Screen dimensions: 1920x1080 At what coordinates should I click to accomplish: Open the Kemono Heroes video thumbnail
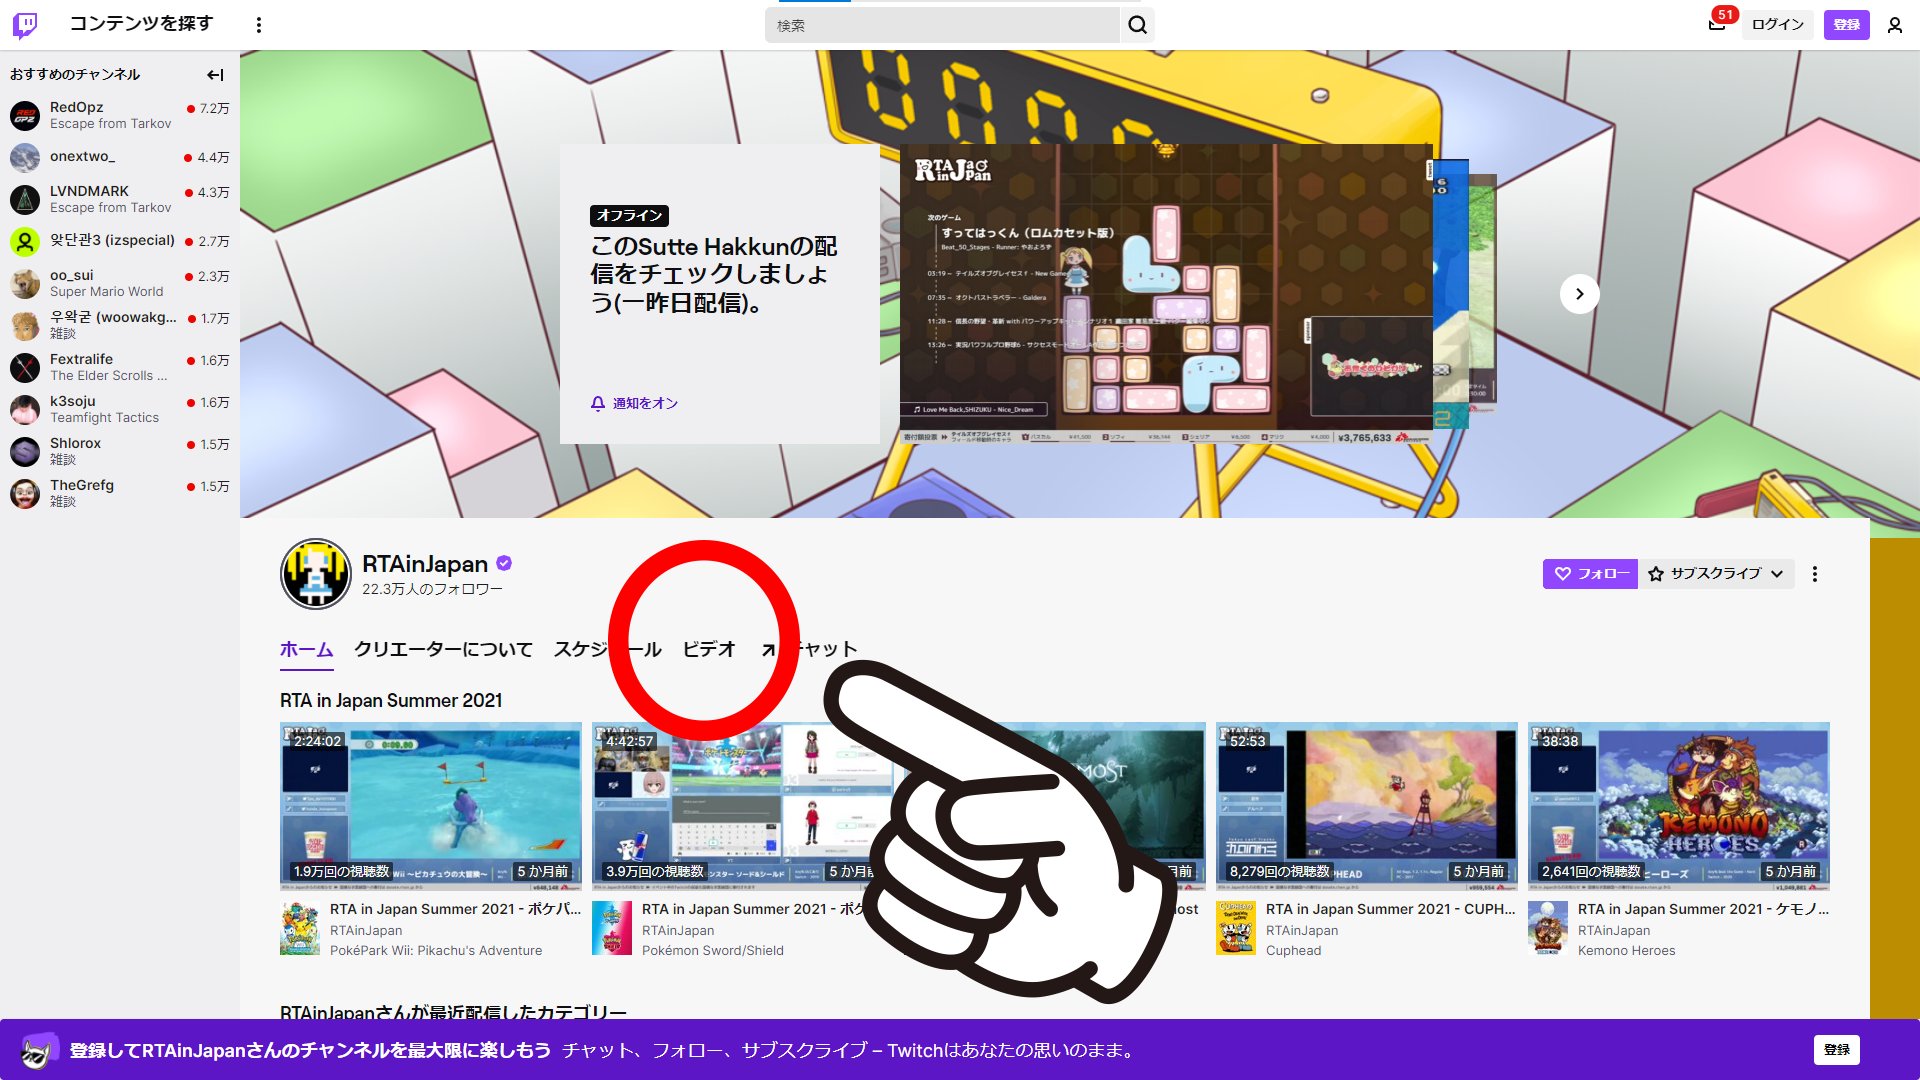(1678, 806)
